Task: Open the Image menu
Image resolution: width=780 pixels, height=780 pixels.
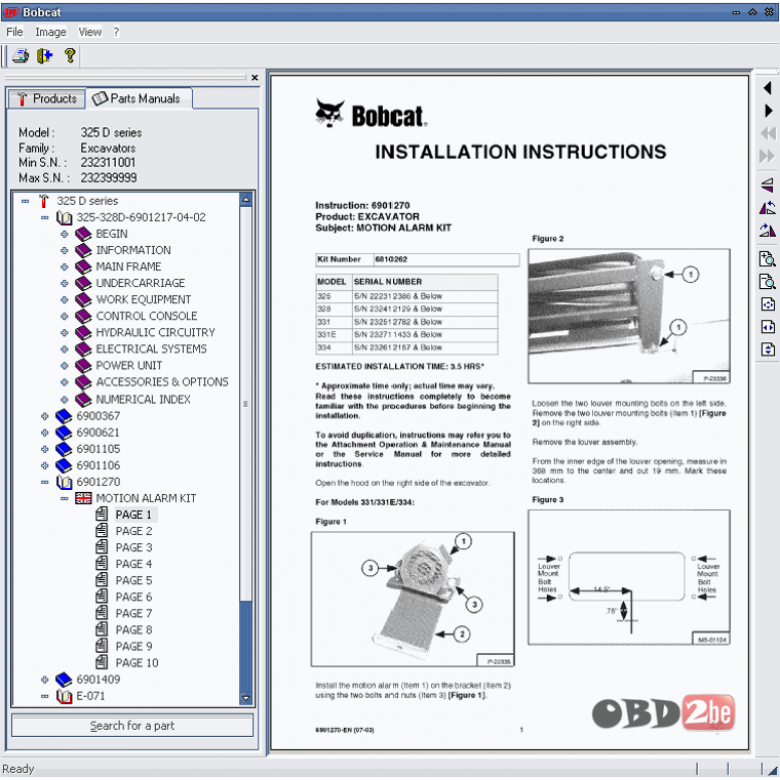Action: [x=51, y=32]
